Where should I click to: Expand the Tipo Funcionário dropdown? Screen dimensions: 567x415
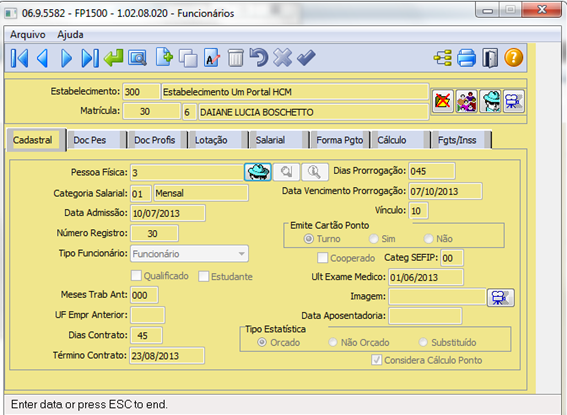tap(242, 254)
